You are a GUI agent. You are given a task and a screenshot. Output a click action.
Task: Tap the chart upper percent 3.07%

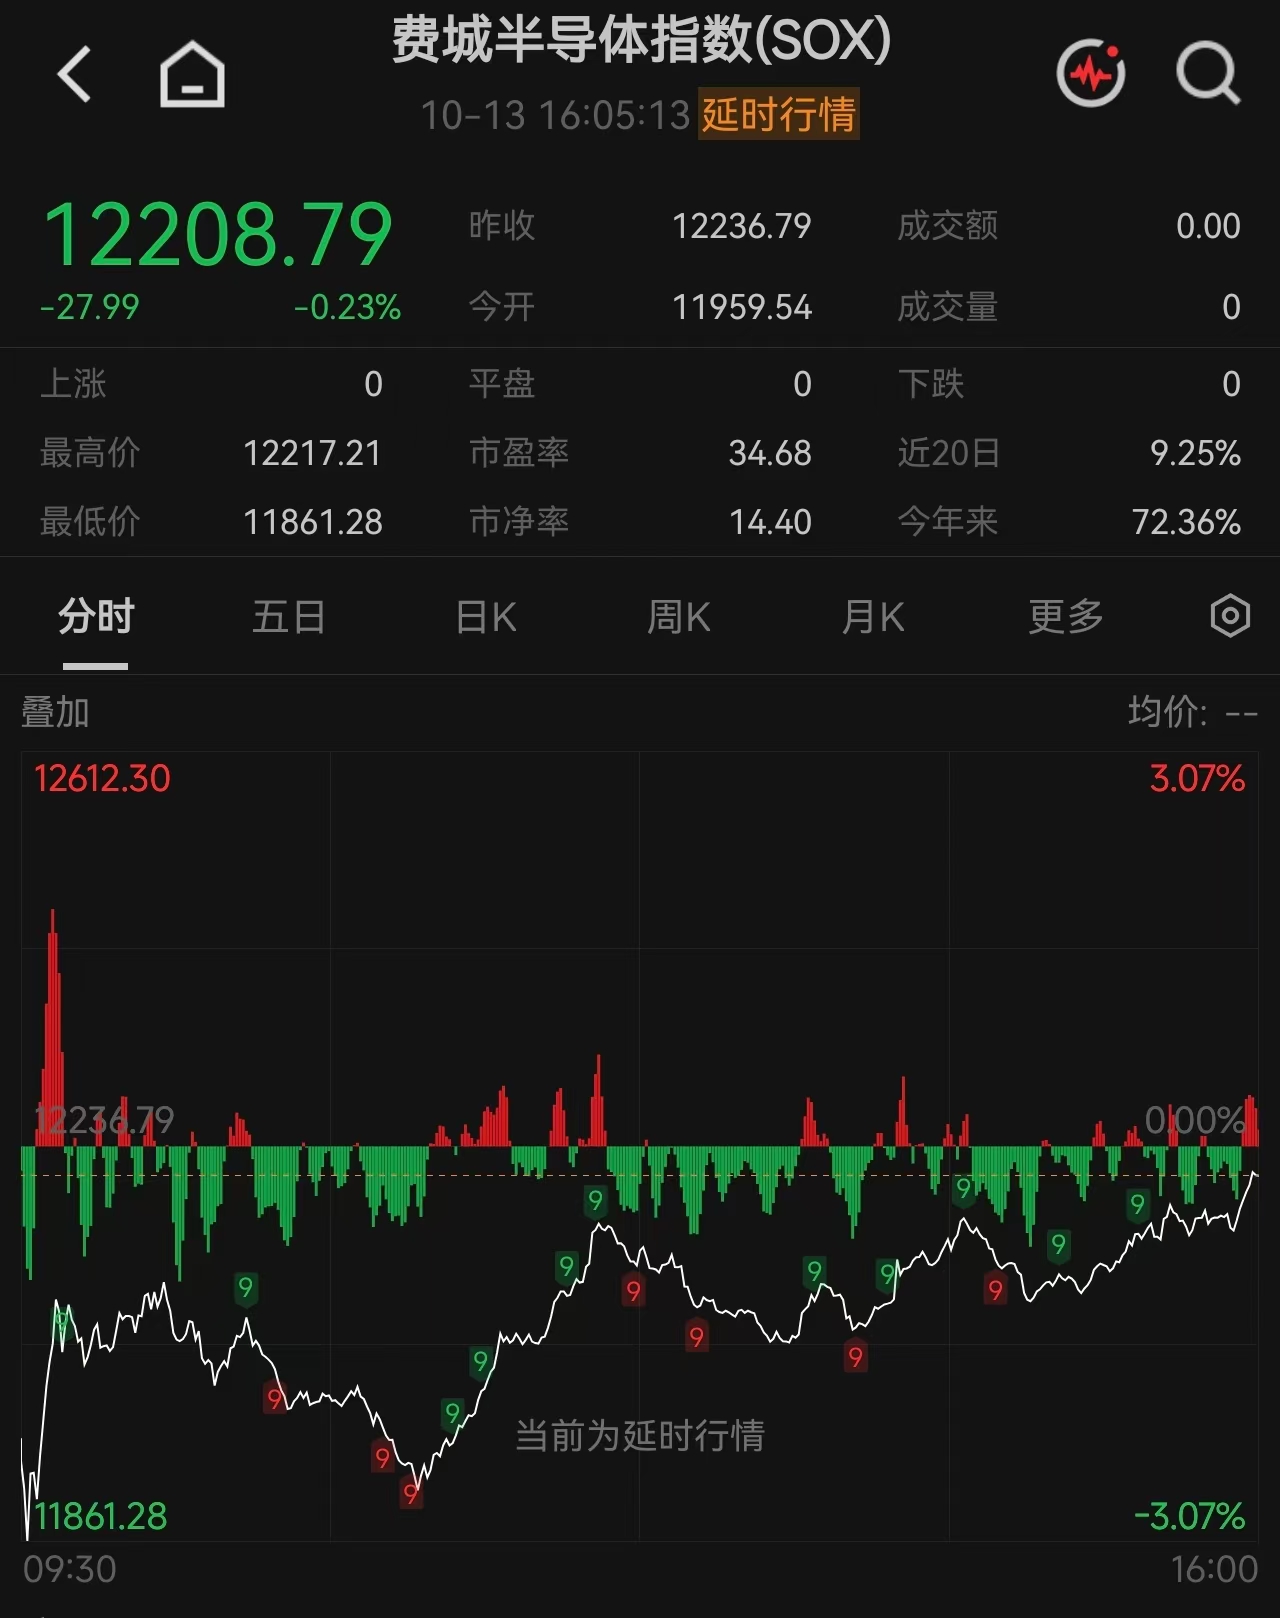[x=1197, y=778]
